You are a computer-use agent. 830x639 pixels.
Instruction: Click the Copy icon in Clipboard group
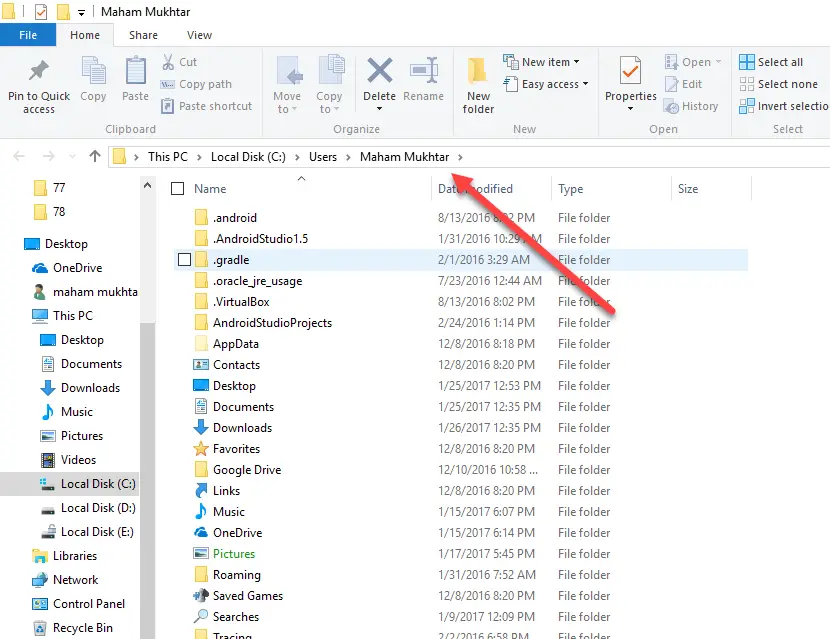pyautogui.click(x=93, y=71)
